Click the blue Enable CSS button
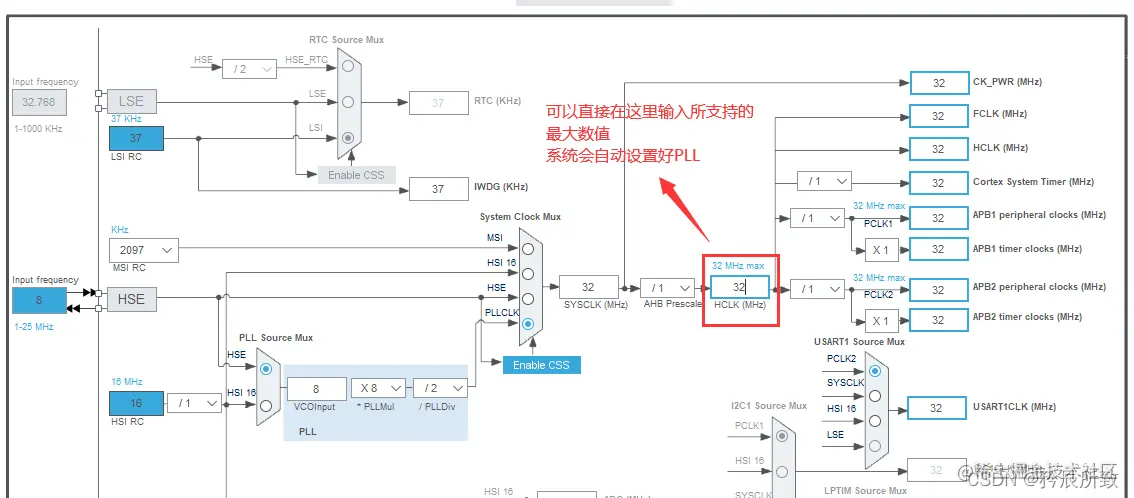The height and width of the screenshot is (498, 1134). [542, 365]
